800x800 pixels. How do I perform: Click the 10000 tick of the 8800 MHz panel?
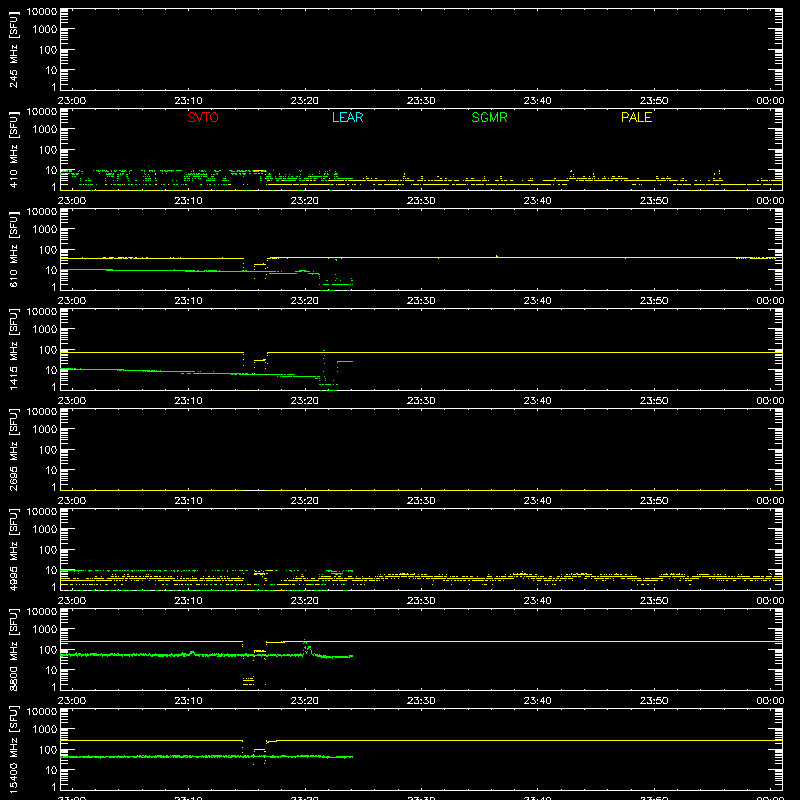tap(42, 612)
